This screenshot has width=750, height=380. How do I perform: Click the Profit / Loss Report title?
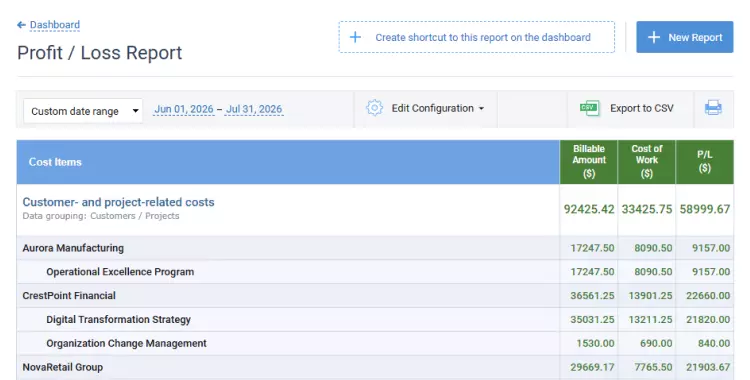click(x=99, y=53)
